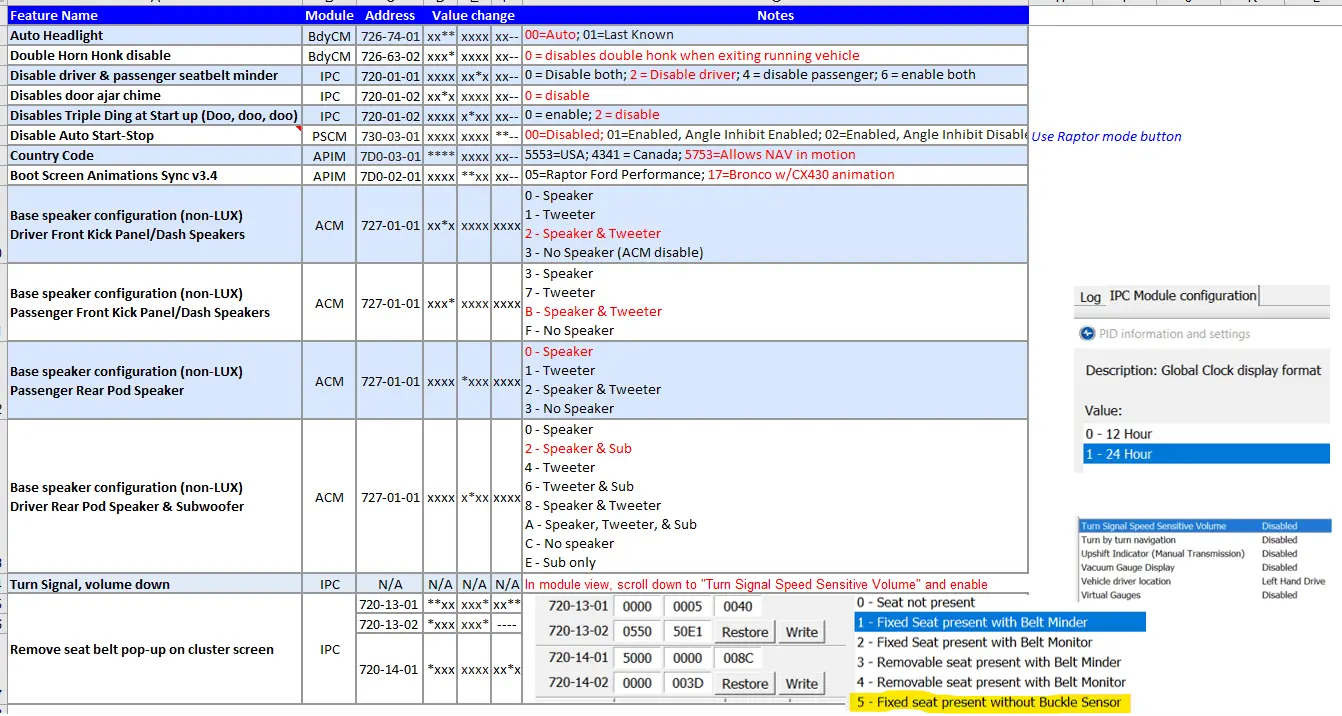The width and height of the screenshot is (1342, 716).
Task: Select the Feature Name header cell
Action: tap(54, 15)
